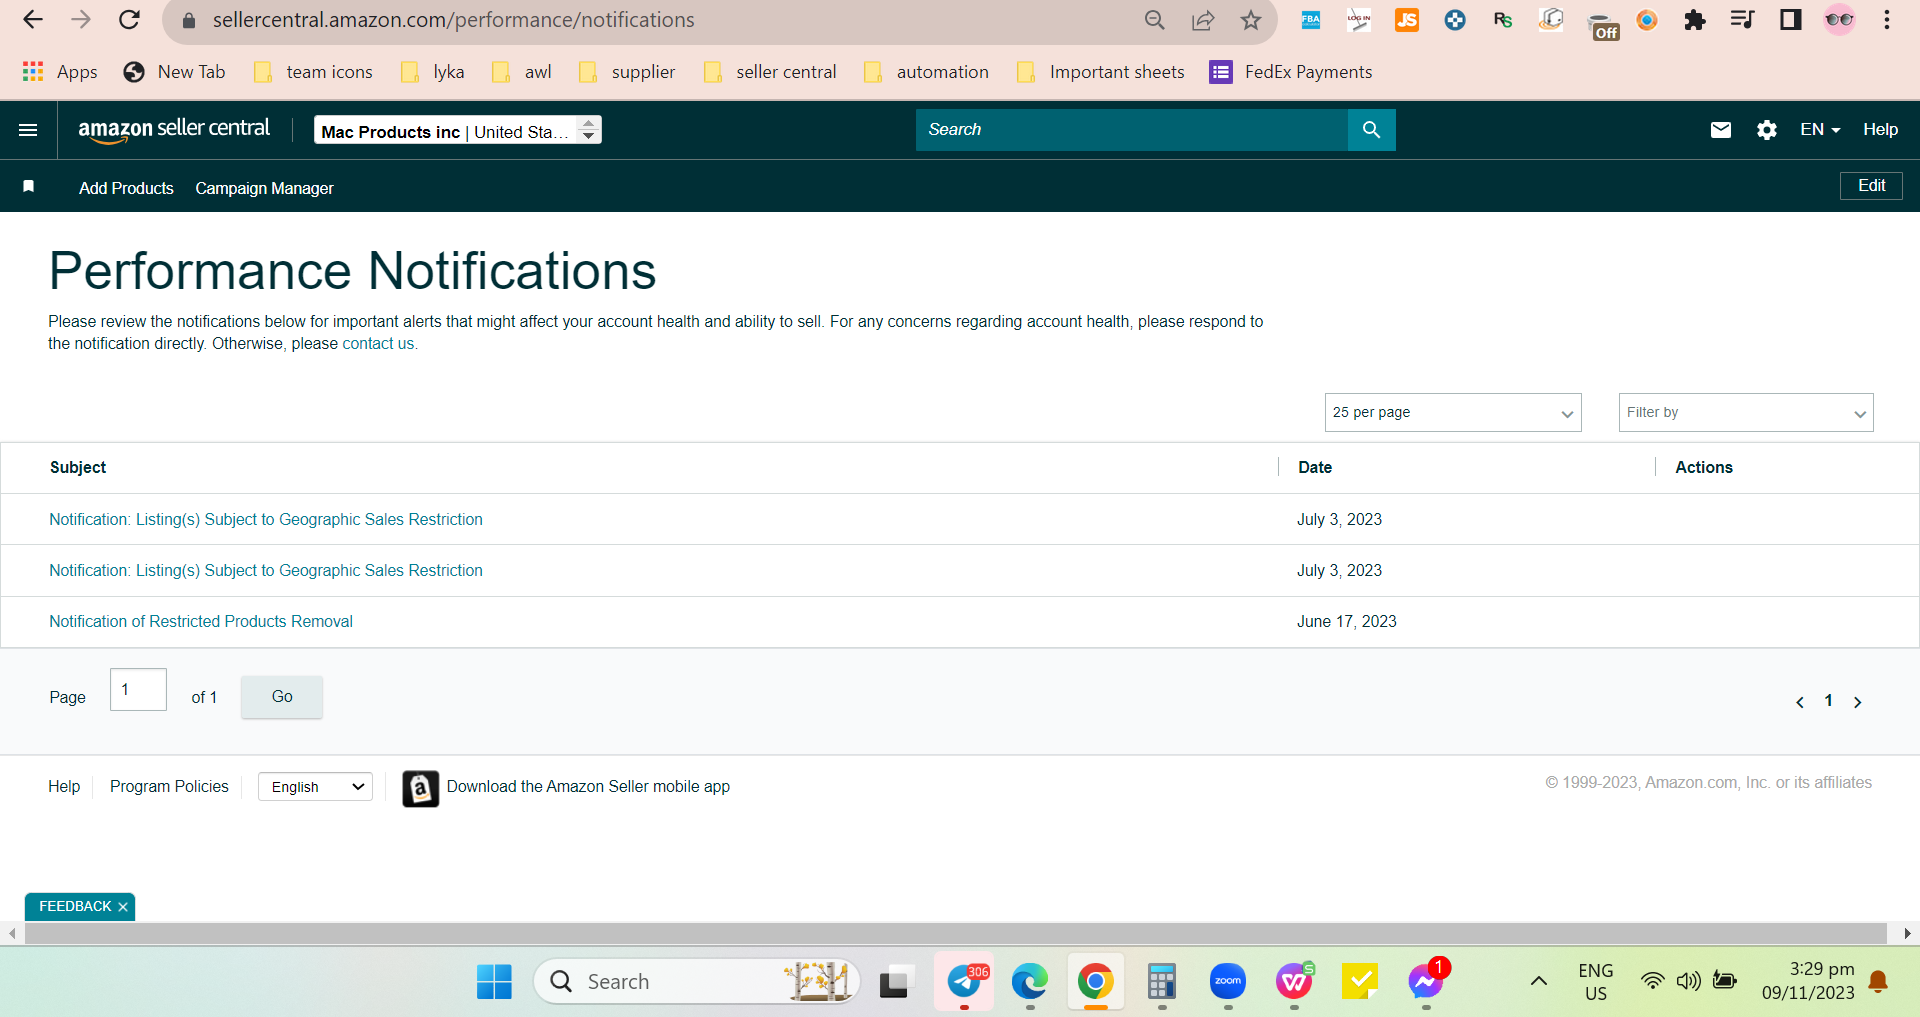Image resolution: width=1920 pixels, height=1017 pixels.
Task: Open Program Policies footer link
Action: click(169, 787)
